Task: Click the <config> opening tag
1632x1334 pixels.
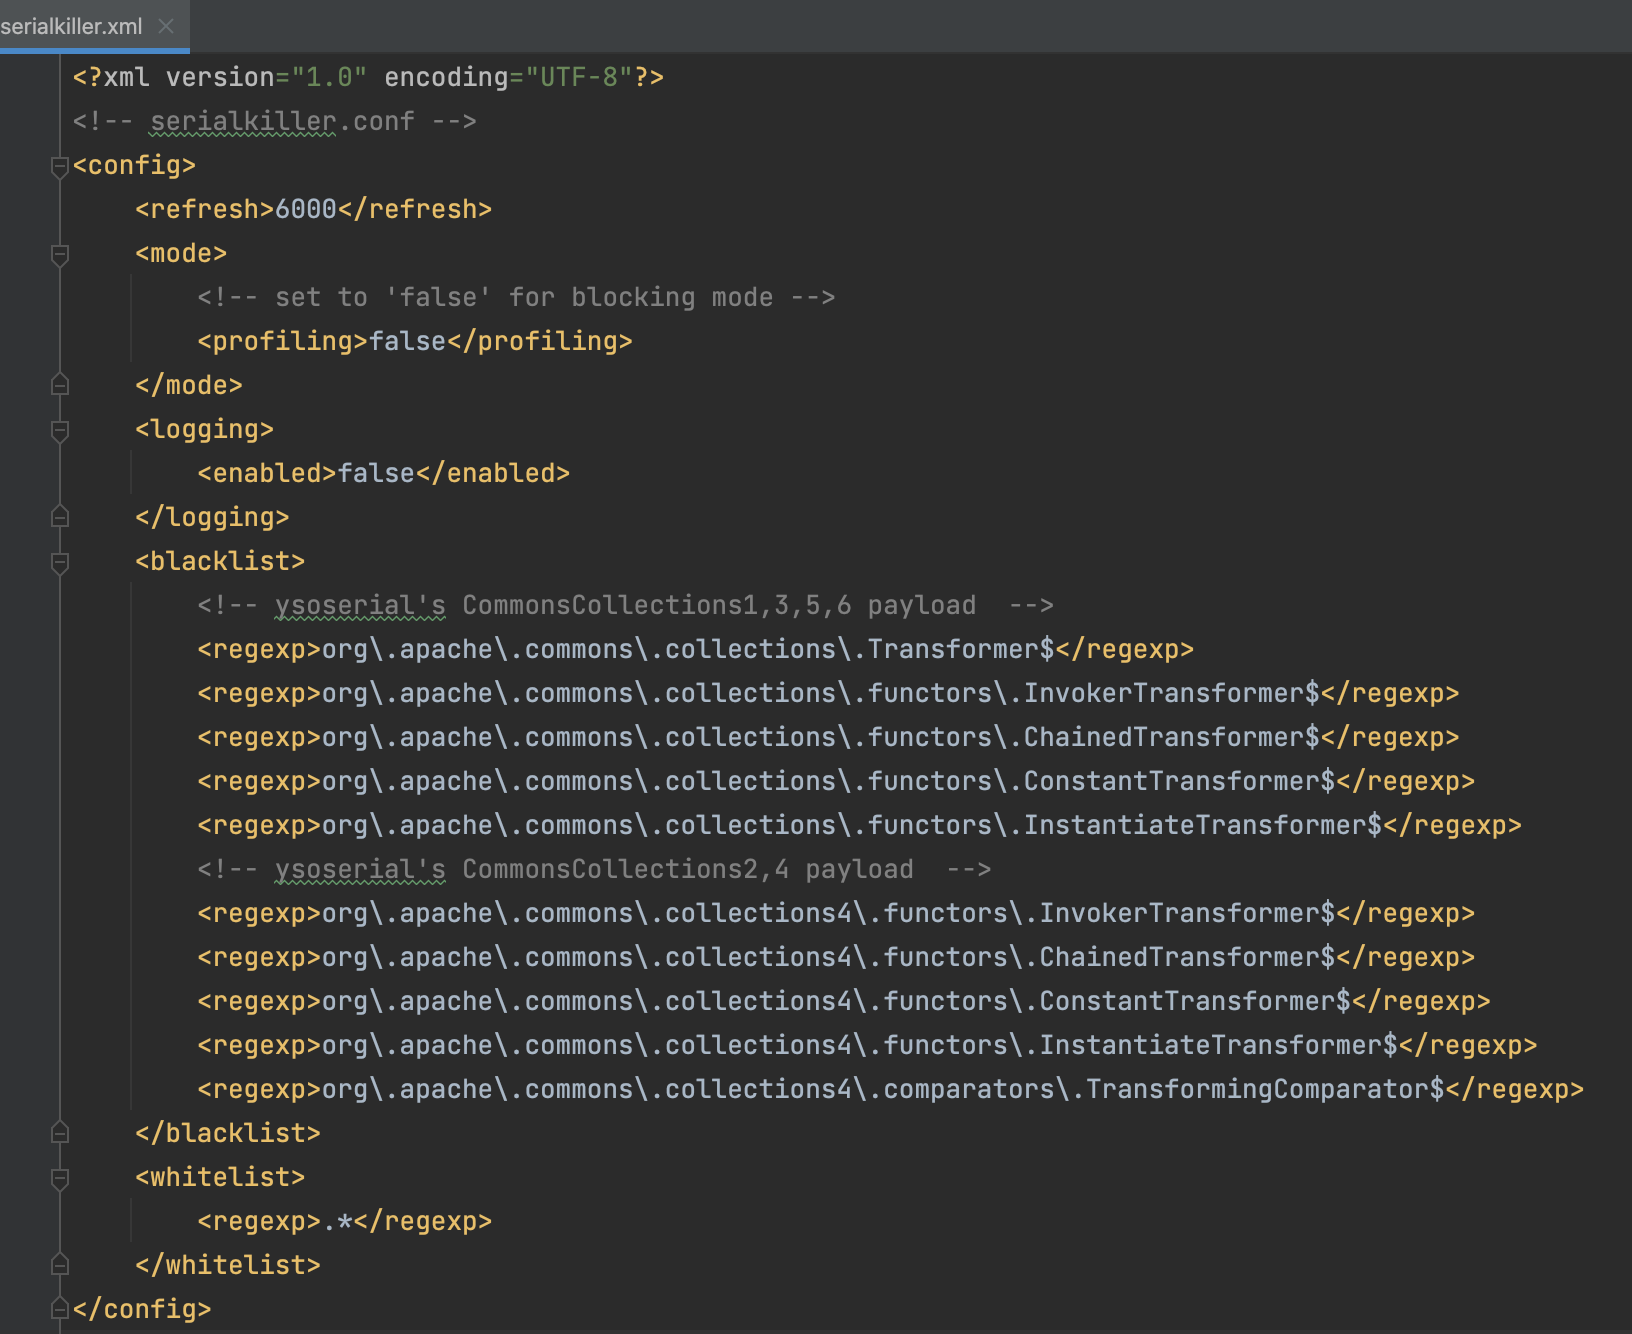Action: pos(134,165)
